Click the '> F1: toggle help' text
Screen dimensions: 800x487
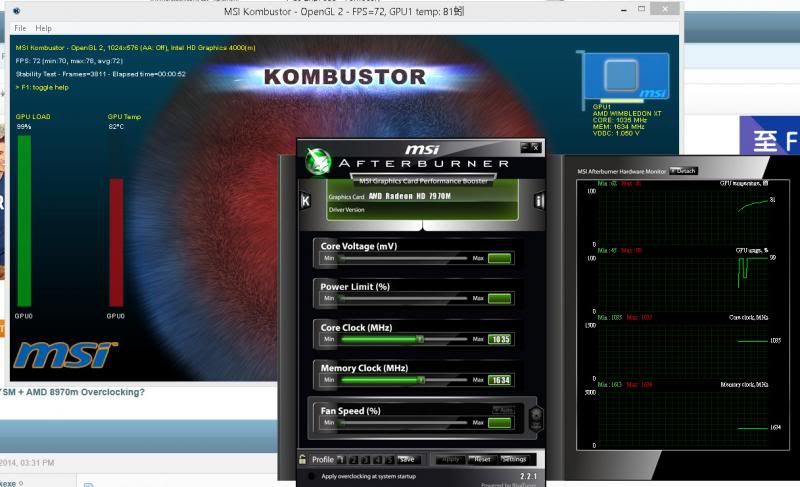point(42,87)
